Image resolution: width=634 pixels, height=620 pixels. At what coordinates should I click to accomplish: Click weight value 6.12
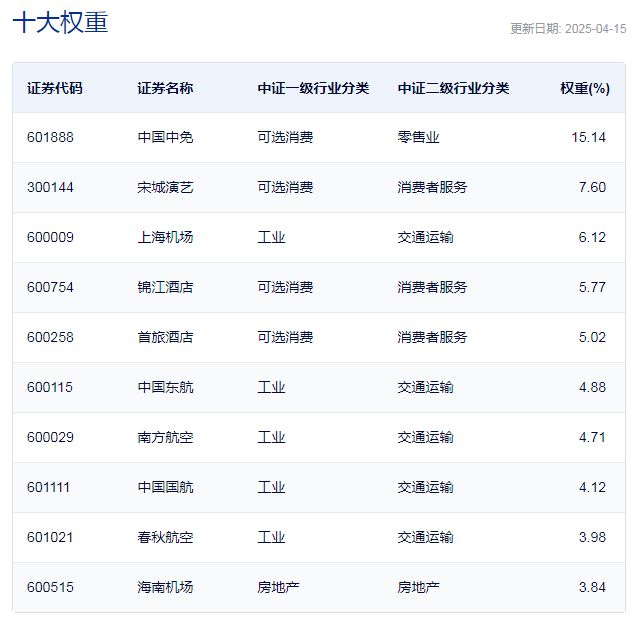pyautogui.click(x=592, y=237)
